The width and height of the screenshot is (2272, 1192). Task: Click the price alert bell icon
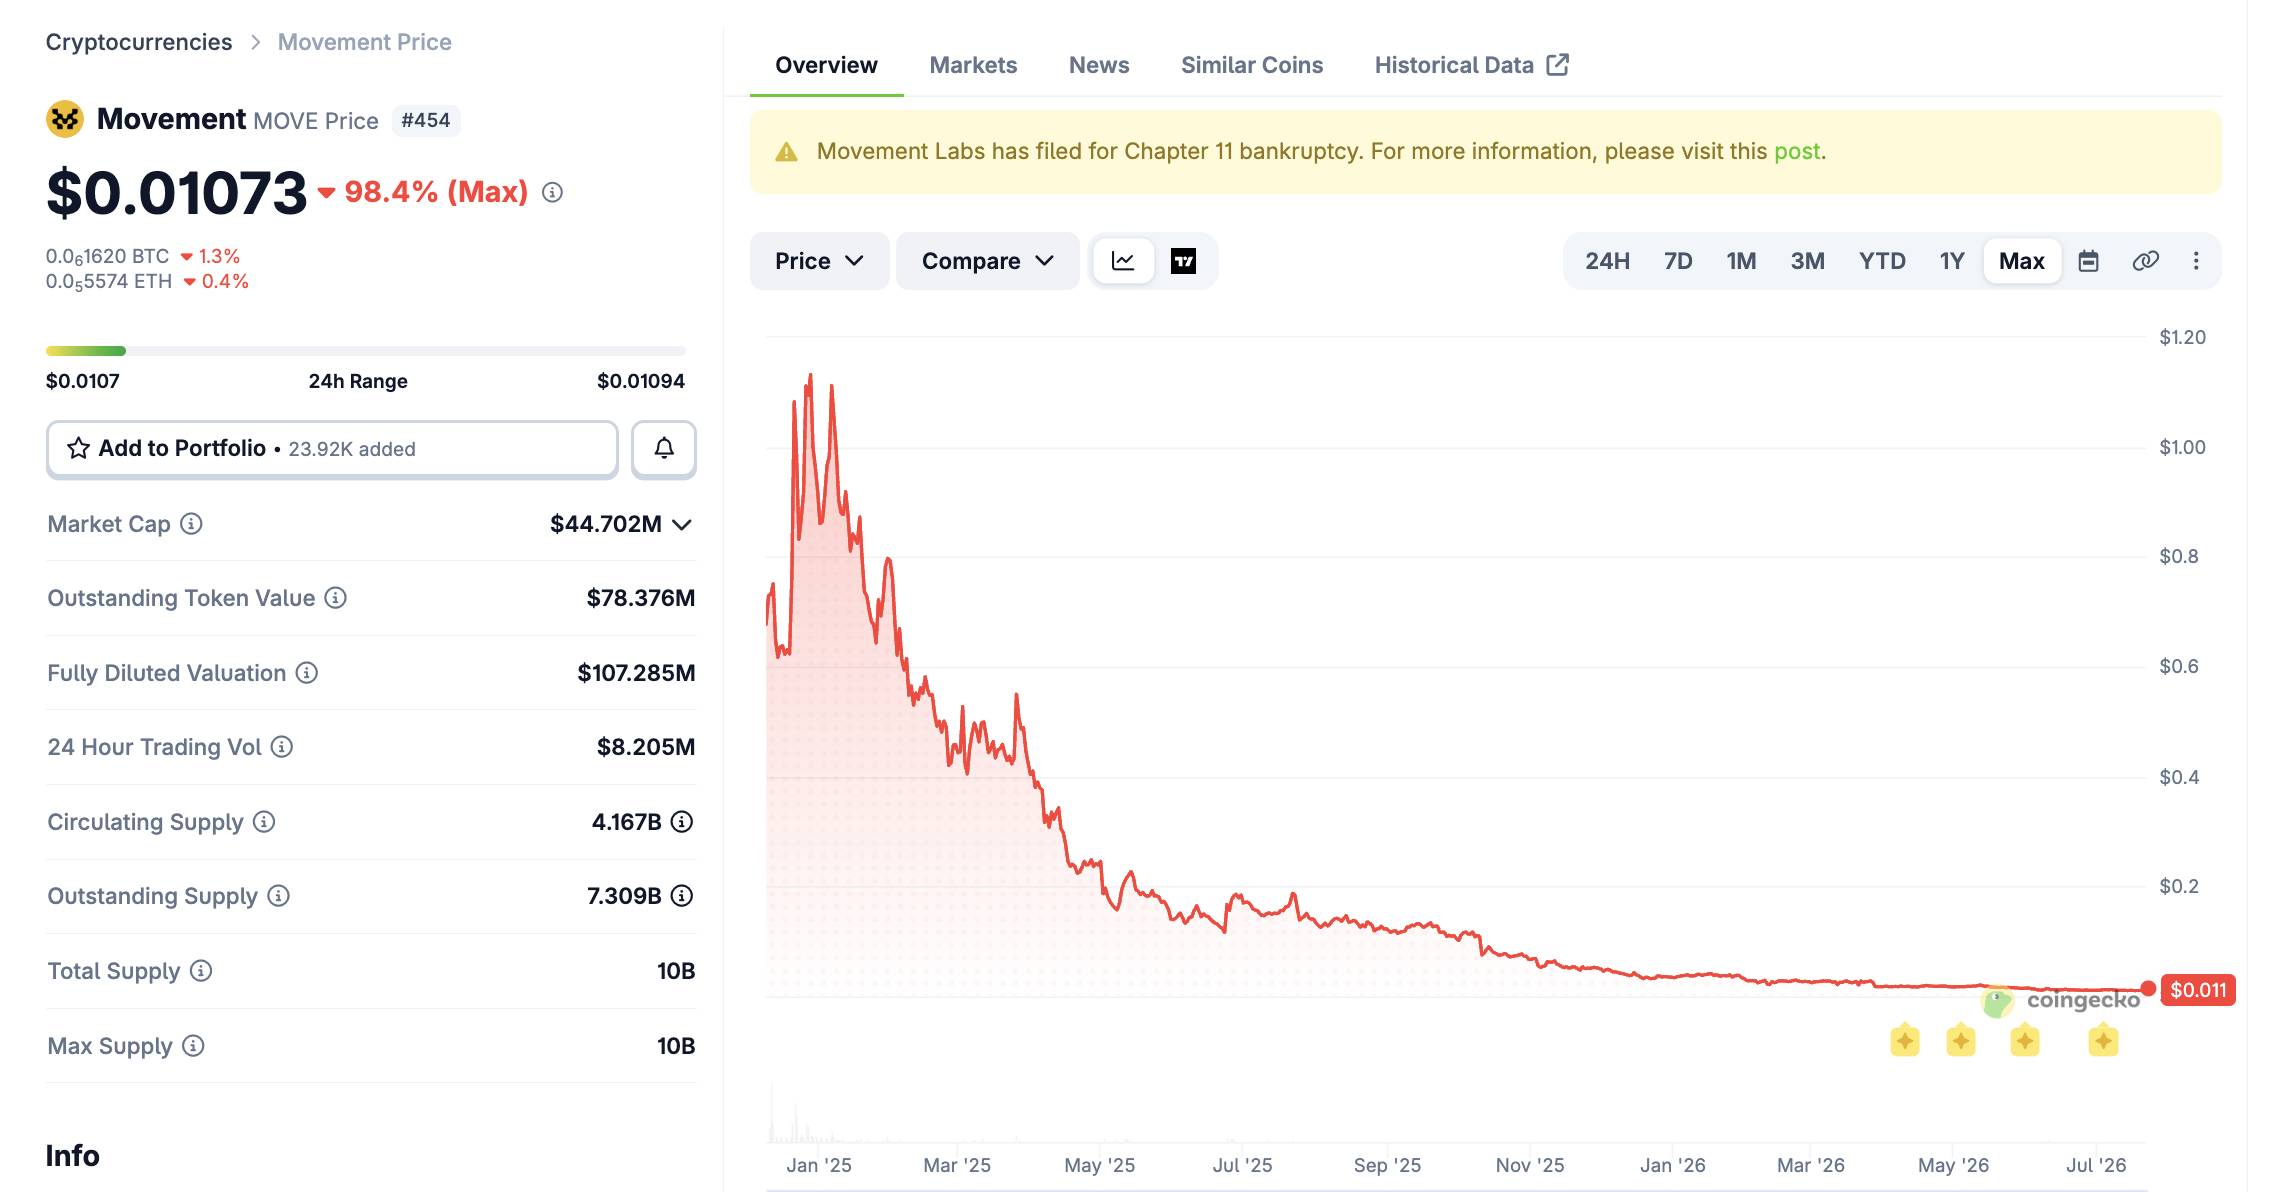[x=664, y=448]
